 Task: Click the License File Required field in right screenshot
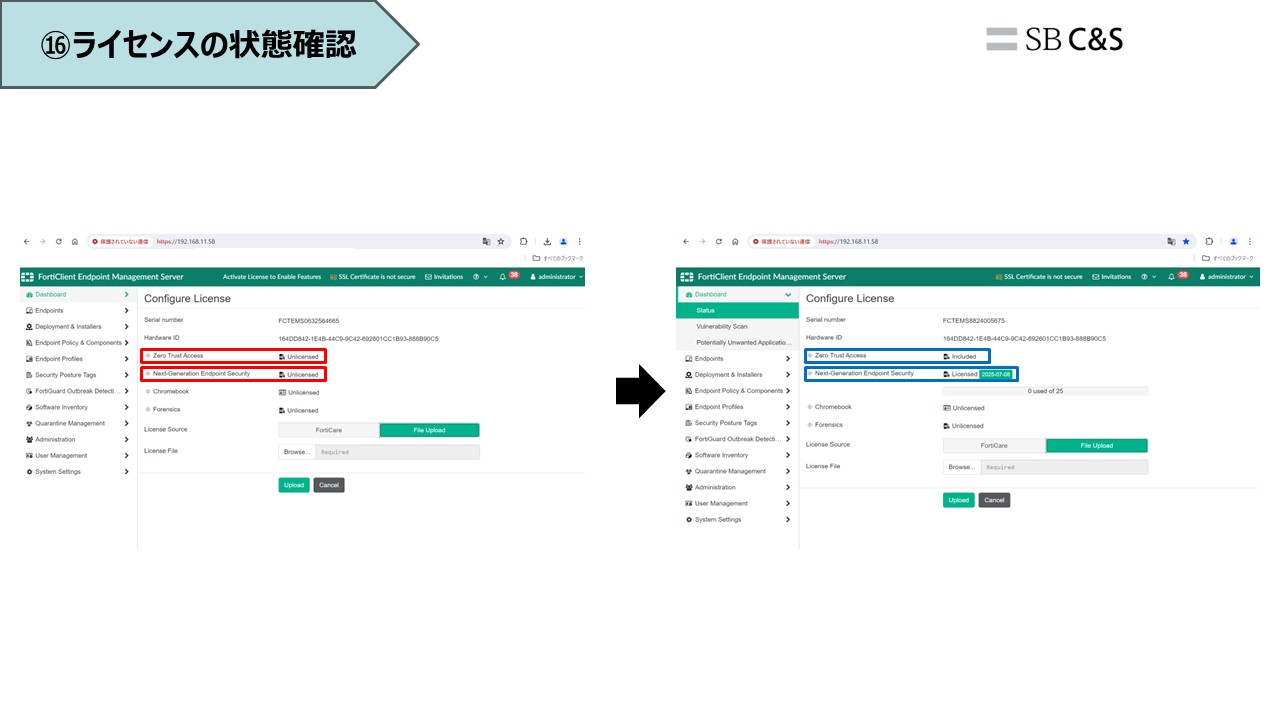(x=1064, y=467)
